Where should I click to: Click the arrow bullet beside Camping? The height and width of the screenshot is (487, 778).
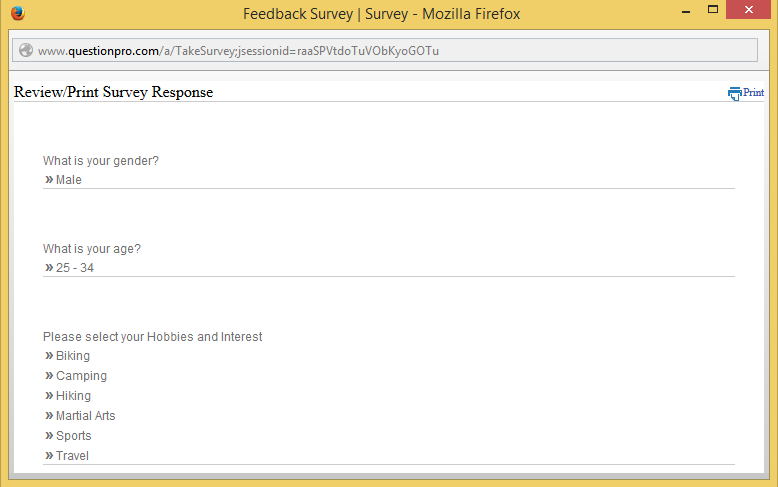coord(49,375)
